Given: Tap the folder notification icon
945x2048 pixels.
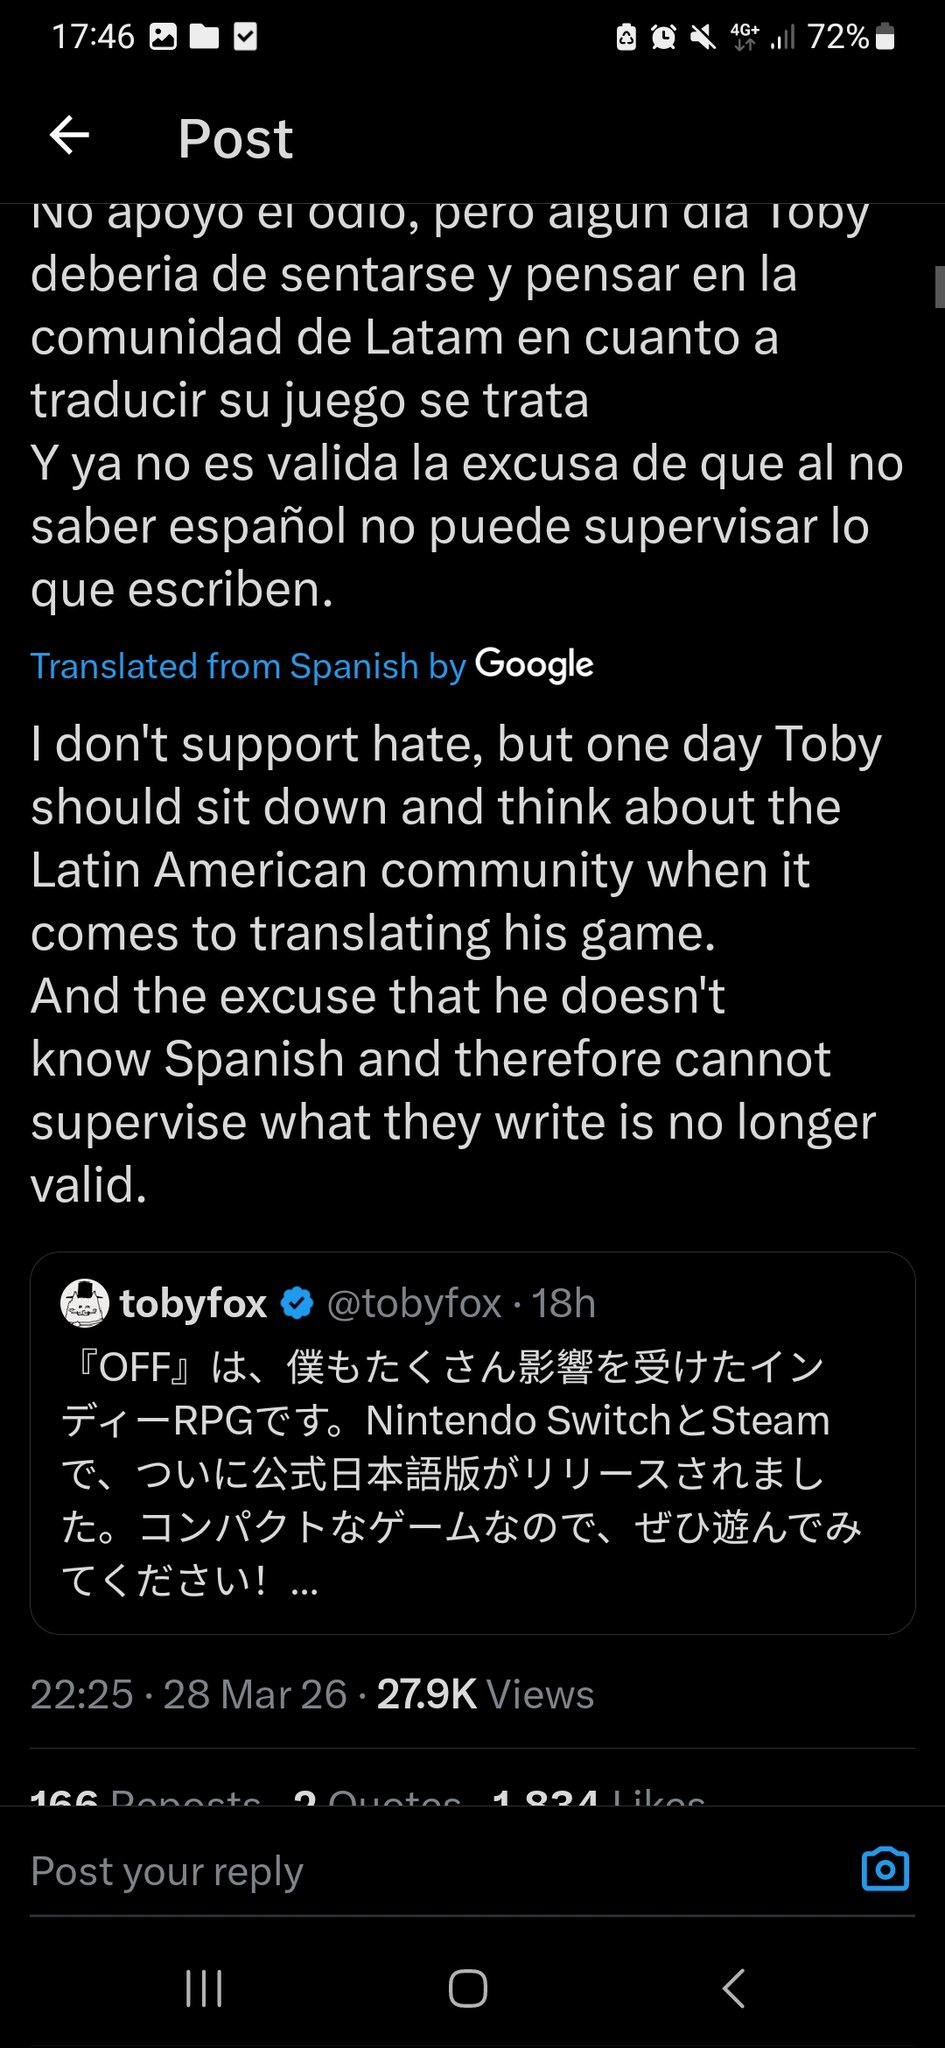Looking at the screenshot, I should coord(204,38).
